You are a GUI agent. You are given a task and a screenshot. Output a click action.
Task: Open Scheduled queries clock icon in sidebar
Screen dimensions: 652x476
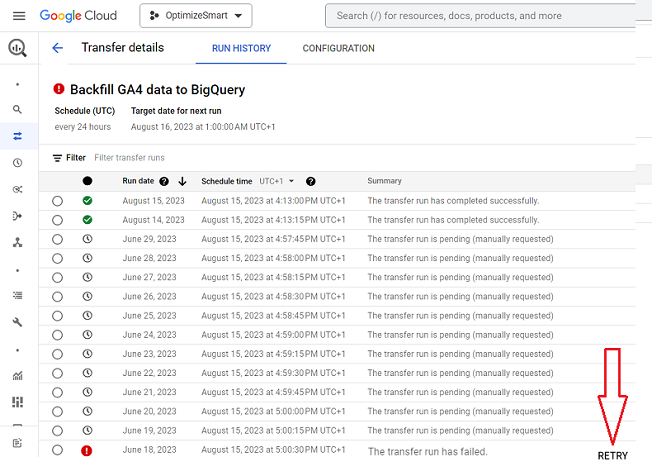(x=17, y=163)
